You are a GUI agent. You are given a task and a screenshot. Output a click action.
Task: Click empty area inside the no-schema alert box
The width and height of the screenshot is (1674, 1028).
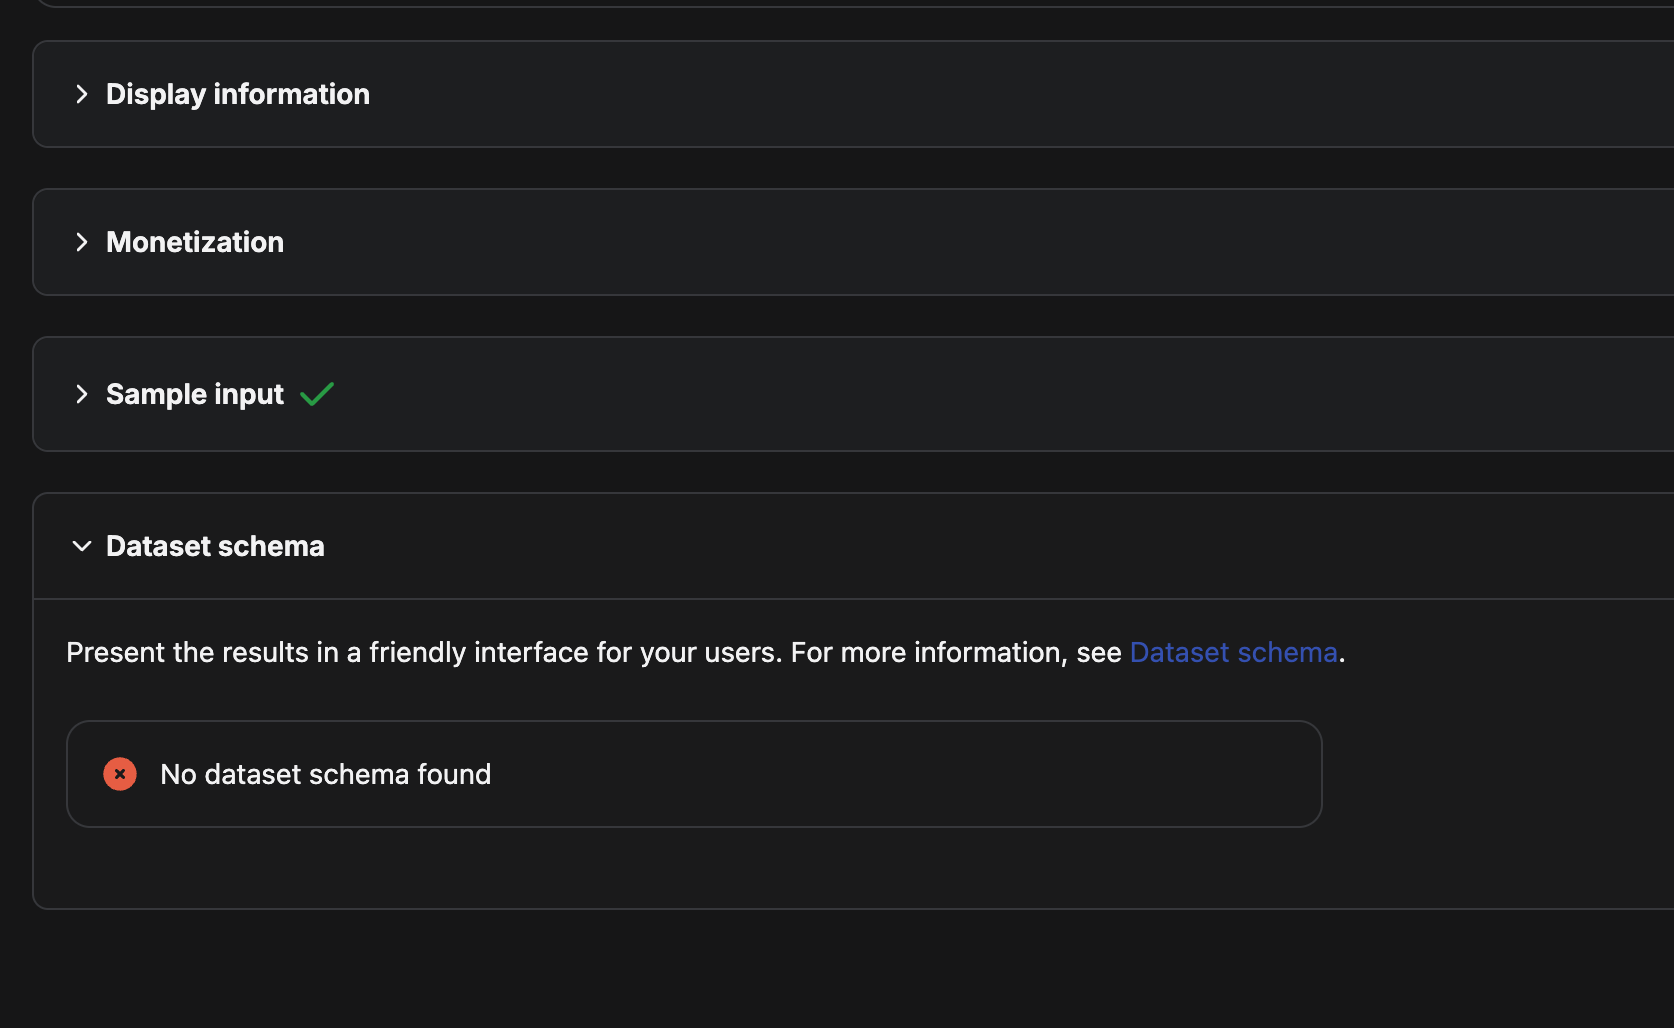[900, 774]
